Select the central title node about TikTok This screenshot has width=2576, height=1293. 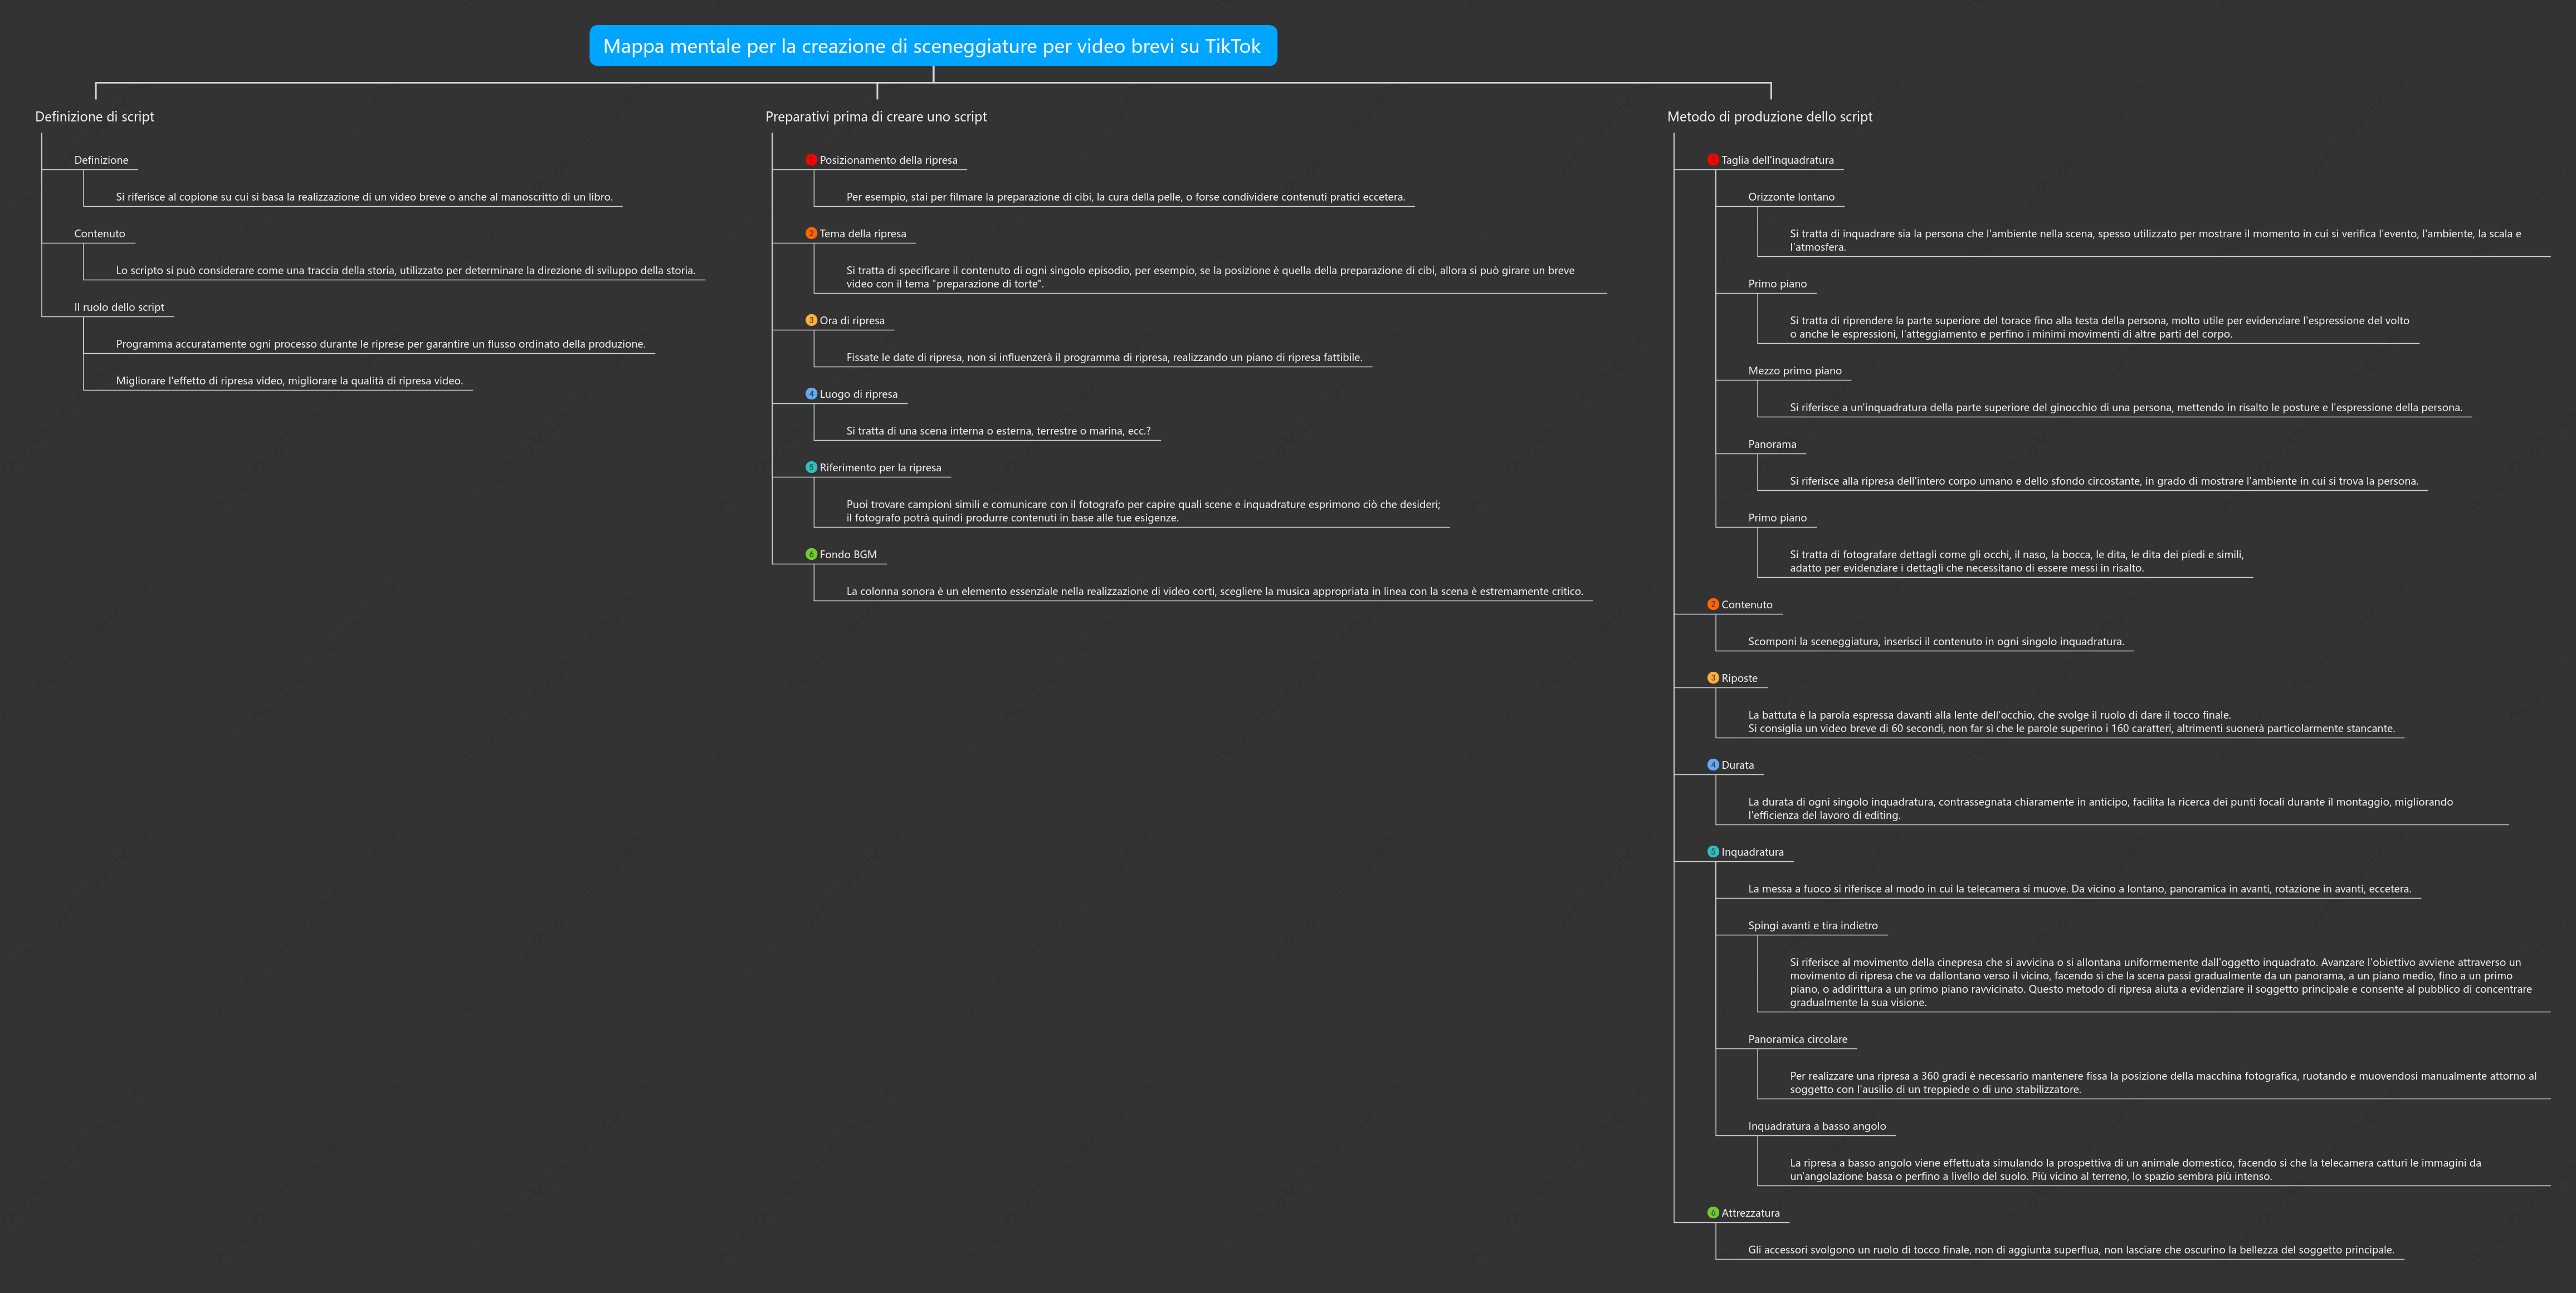coord(933,46)
